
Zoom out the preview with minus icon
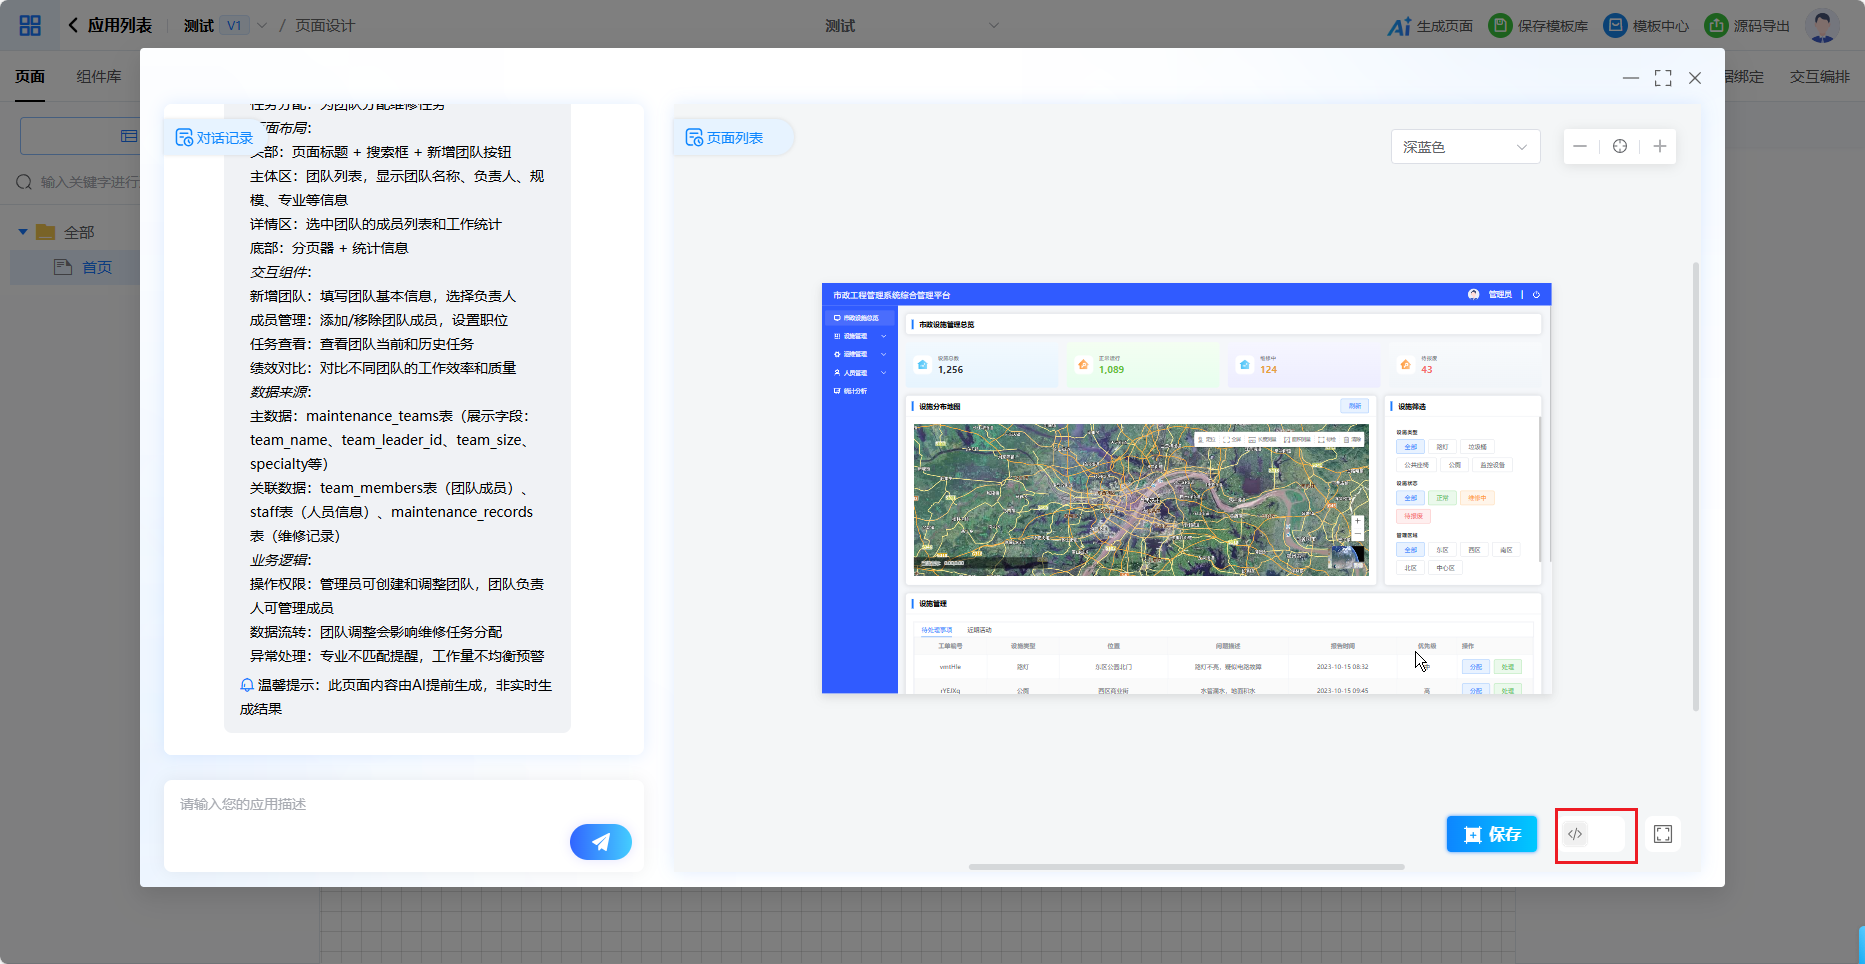[x=1580, y=147]
